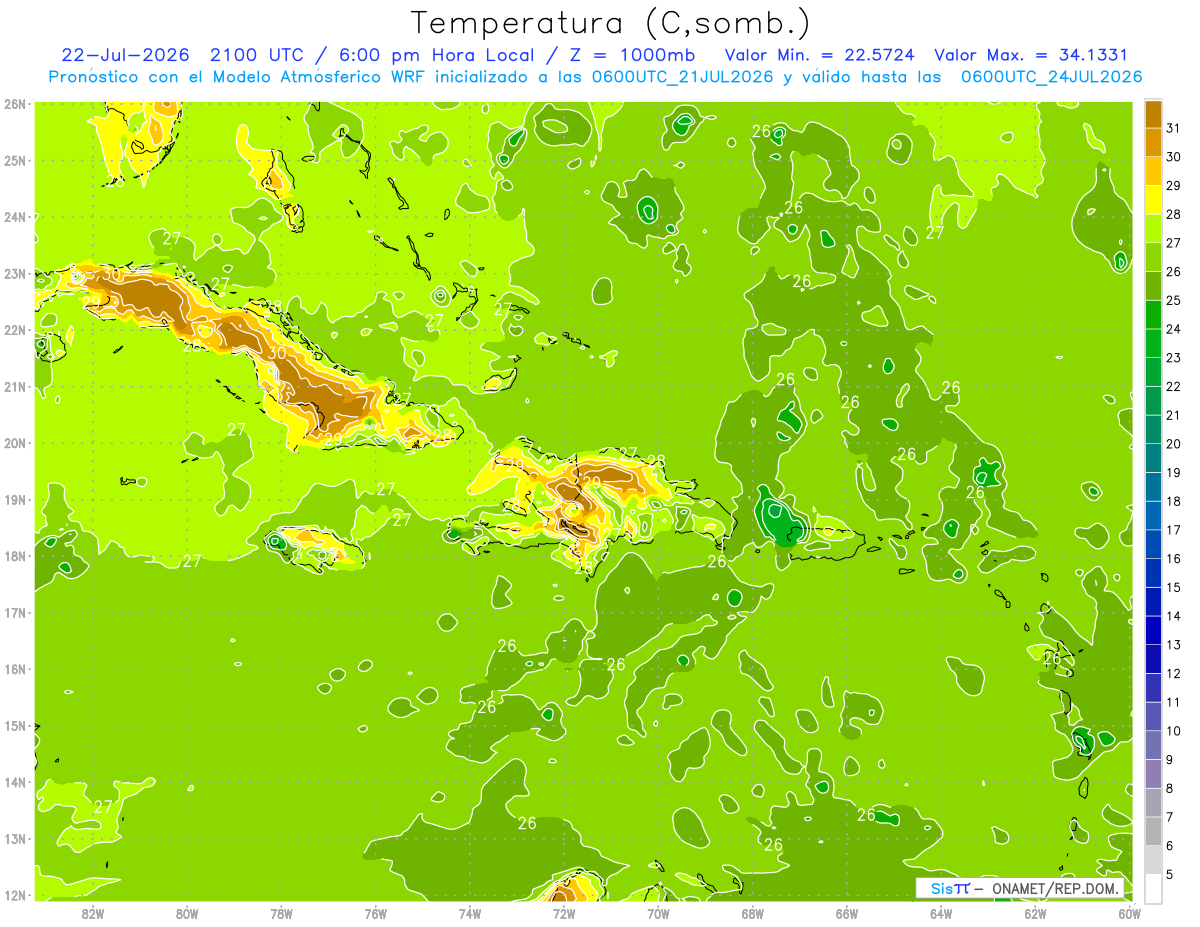This screenshot has height=927, width=1200.
Task: Click the valid-until time "0600UTC_24JUL2026"
Action: 1051,77
